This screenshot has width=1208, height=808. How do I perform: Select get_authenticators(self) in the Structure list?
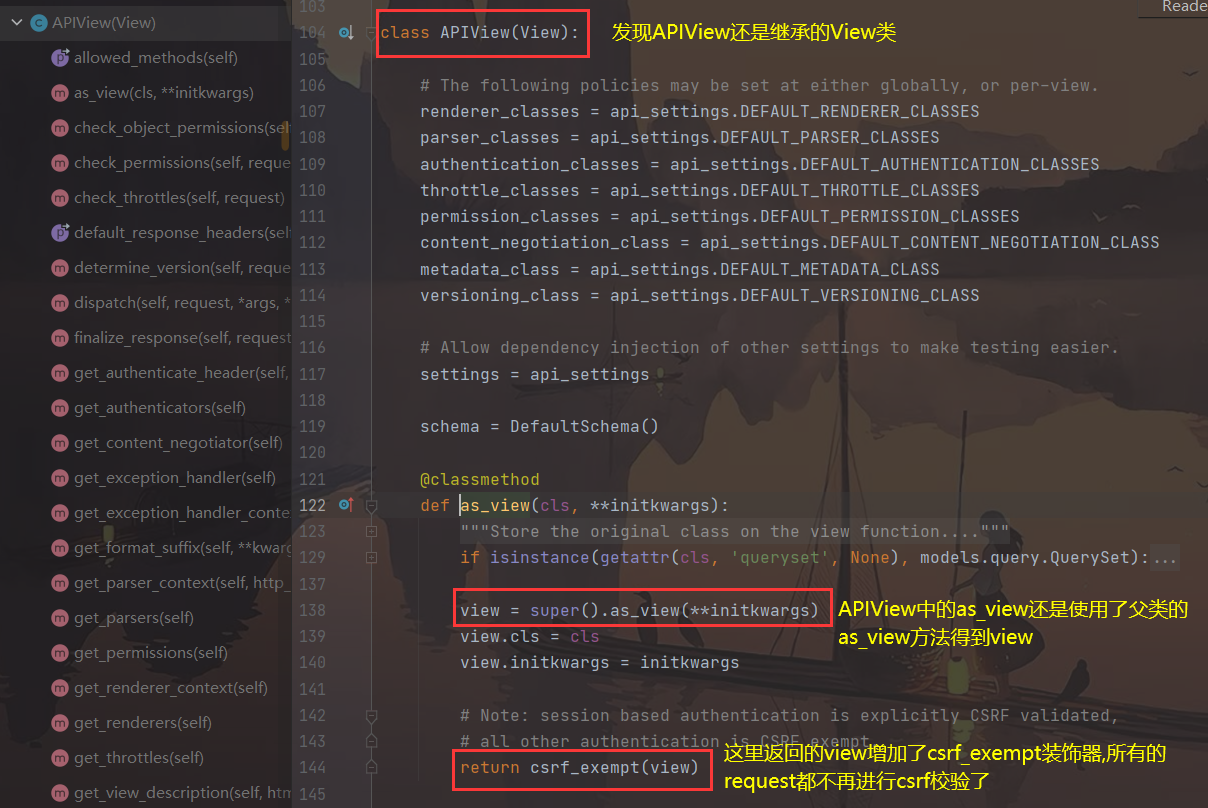[159, 408]
